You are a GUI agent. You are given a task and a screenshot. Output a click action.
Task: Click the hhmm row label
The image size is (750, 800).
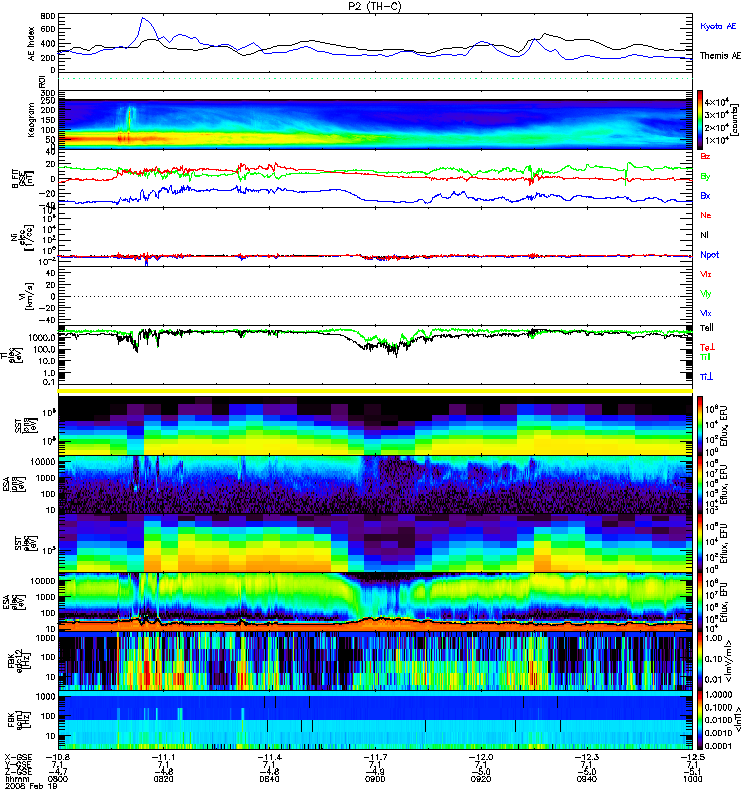point(15,779)
